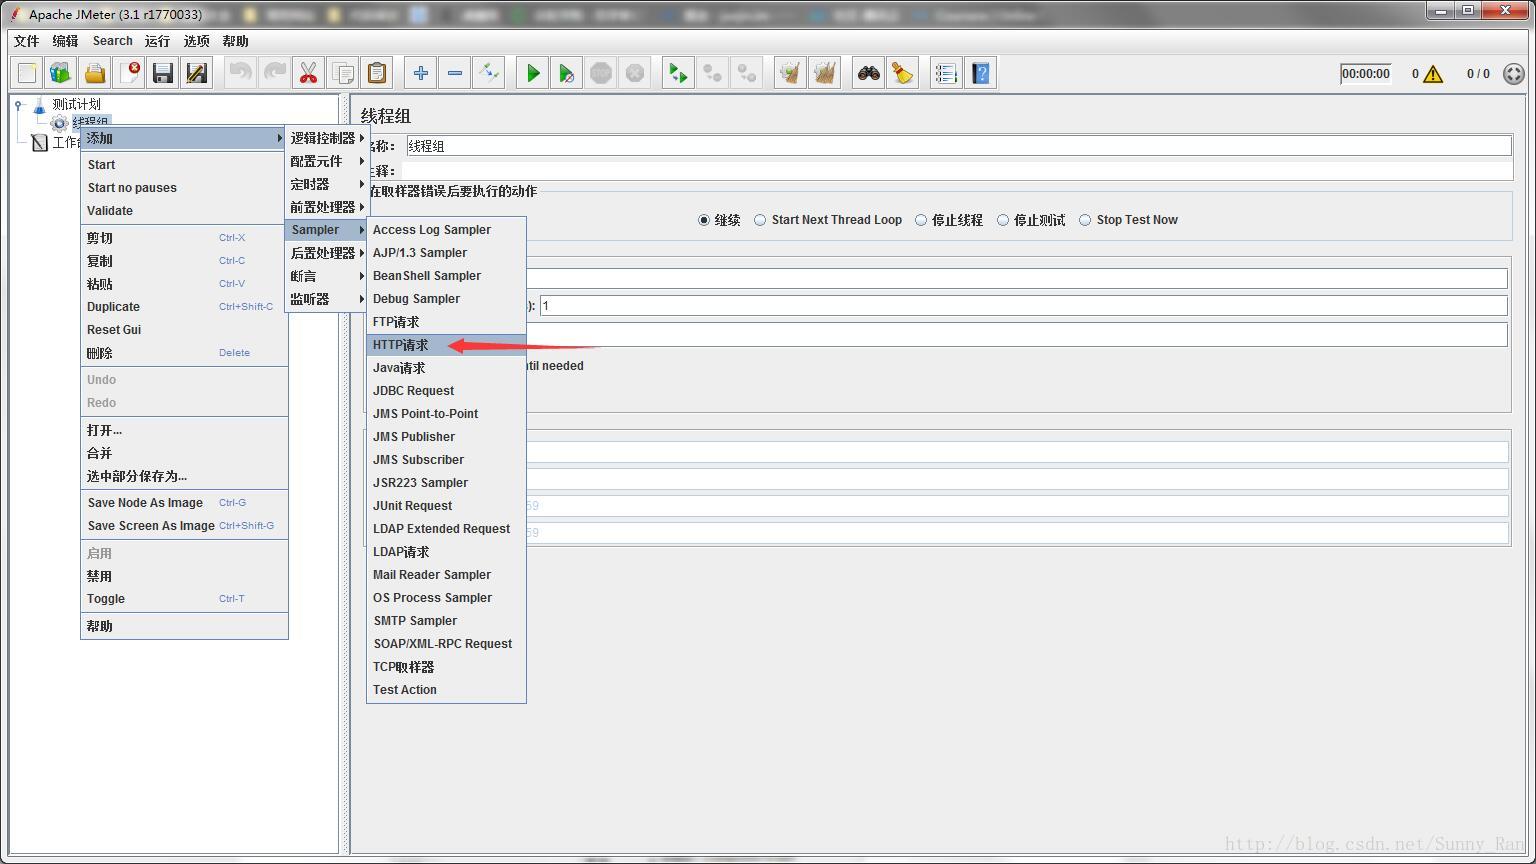
Task: Click the 注释 comments input field
Action: point(958,171)
